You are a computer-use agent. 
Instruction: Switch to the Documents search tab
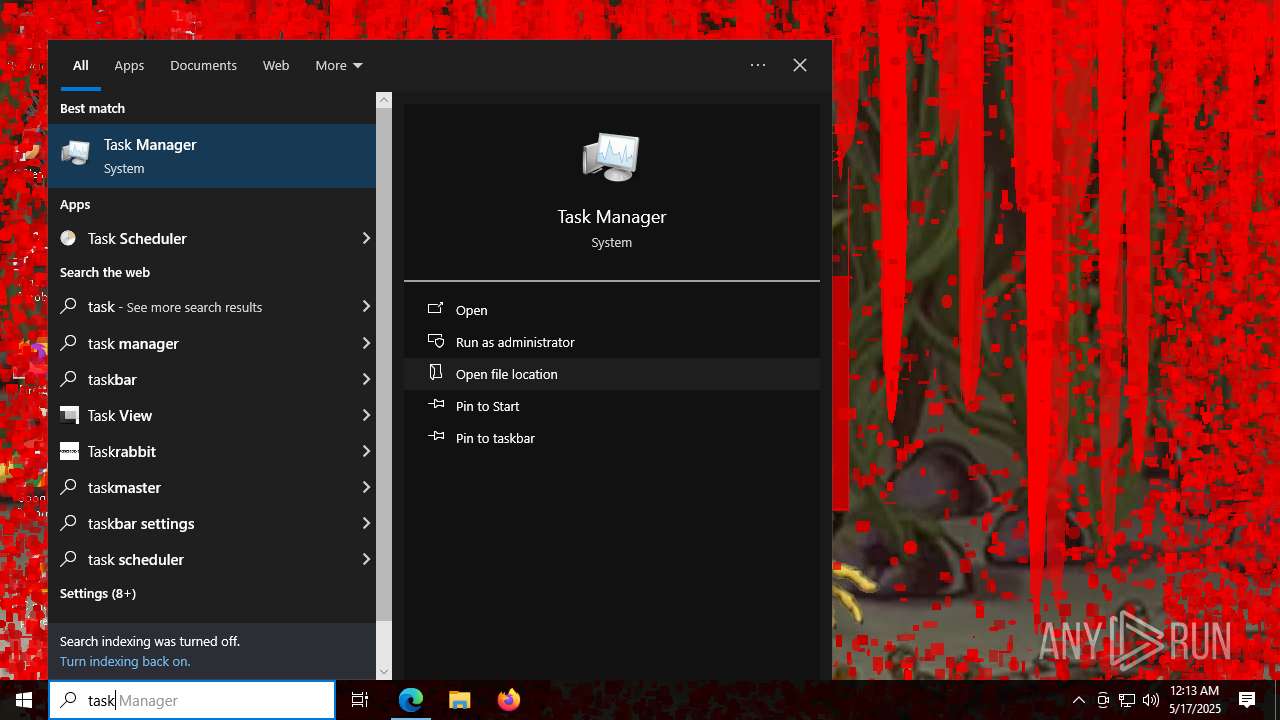click(203, 65)
